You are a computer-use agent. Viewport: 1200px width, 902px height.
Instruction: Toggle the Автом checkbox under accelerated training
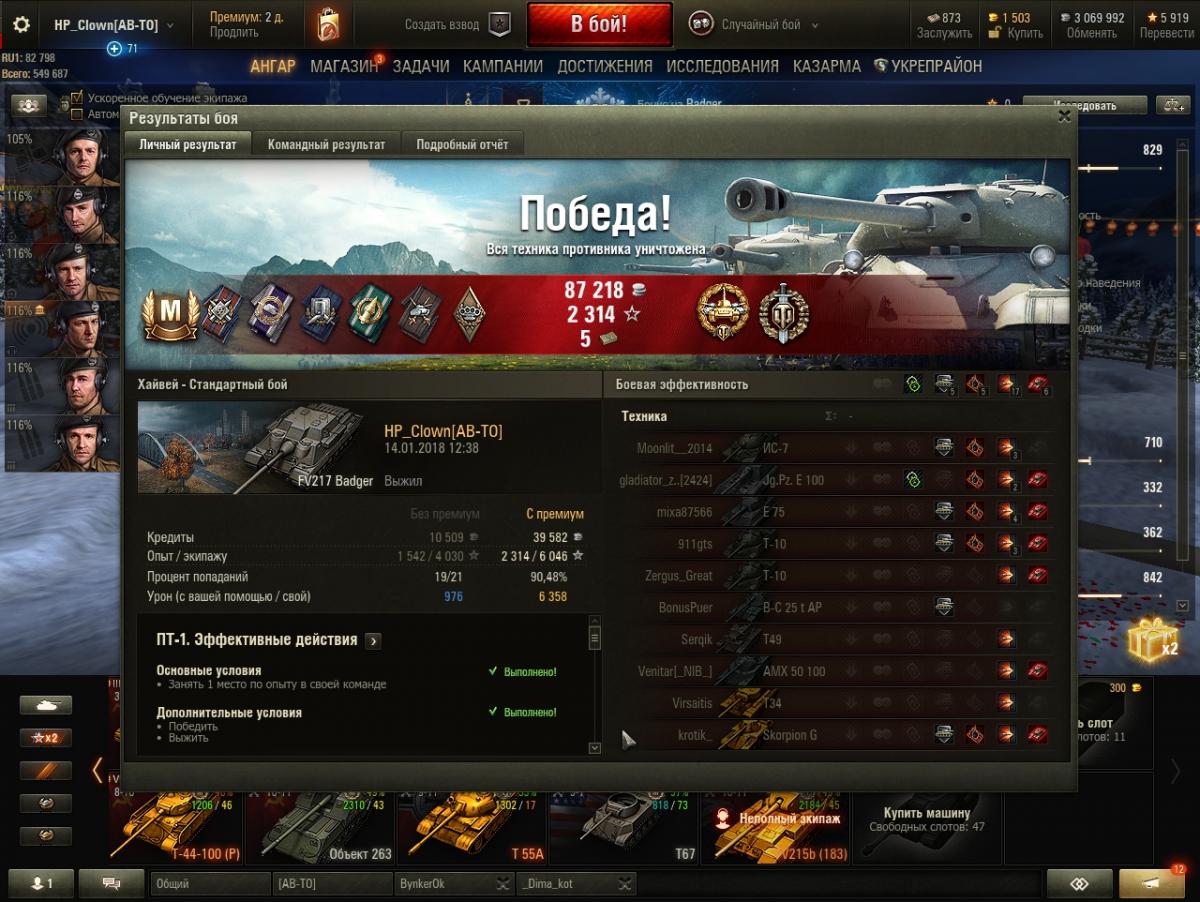click(x=78, y=114)
